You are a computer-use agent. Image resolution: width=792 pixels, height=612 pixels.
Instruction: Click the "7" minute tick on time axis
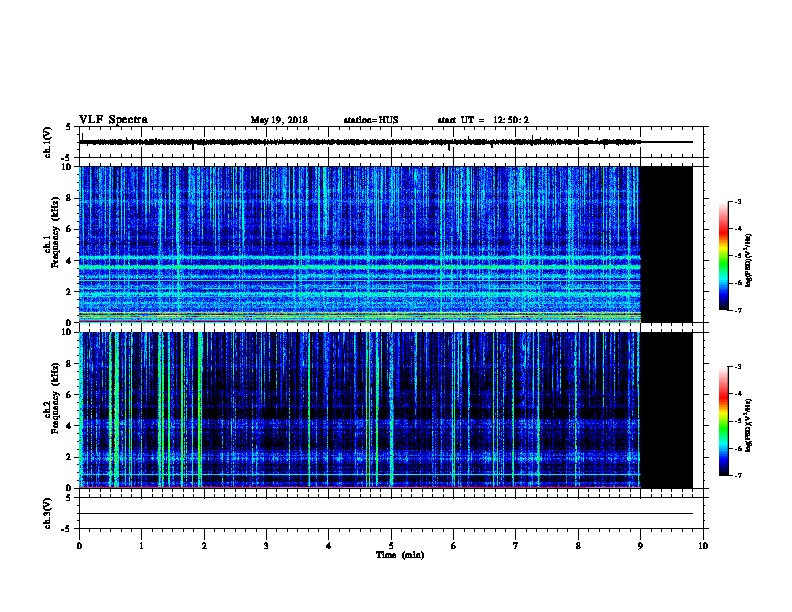pos(516,545)
